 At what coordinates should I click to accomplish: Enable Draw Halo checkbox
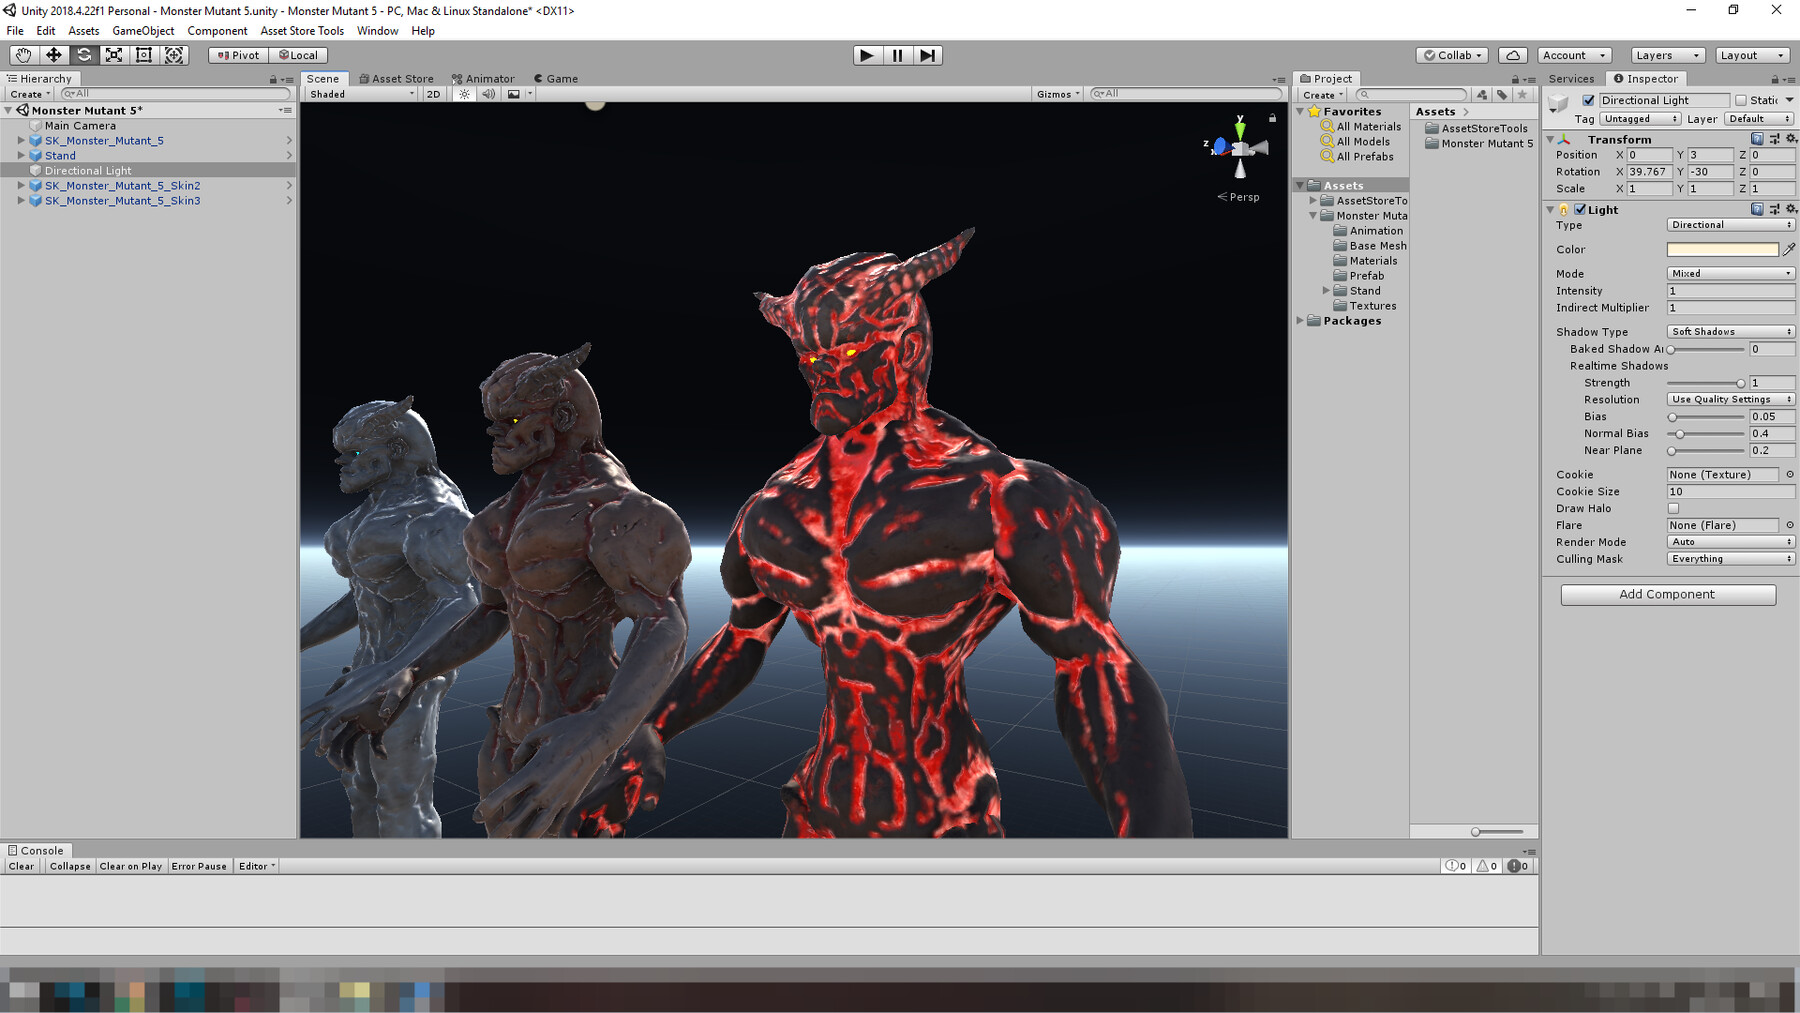1673,508
